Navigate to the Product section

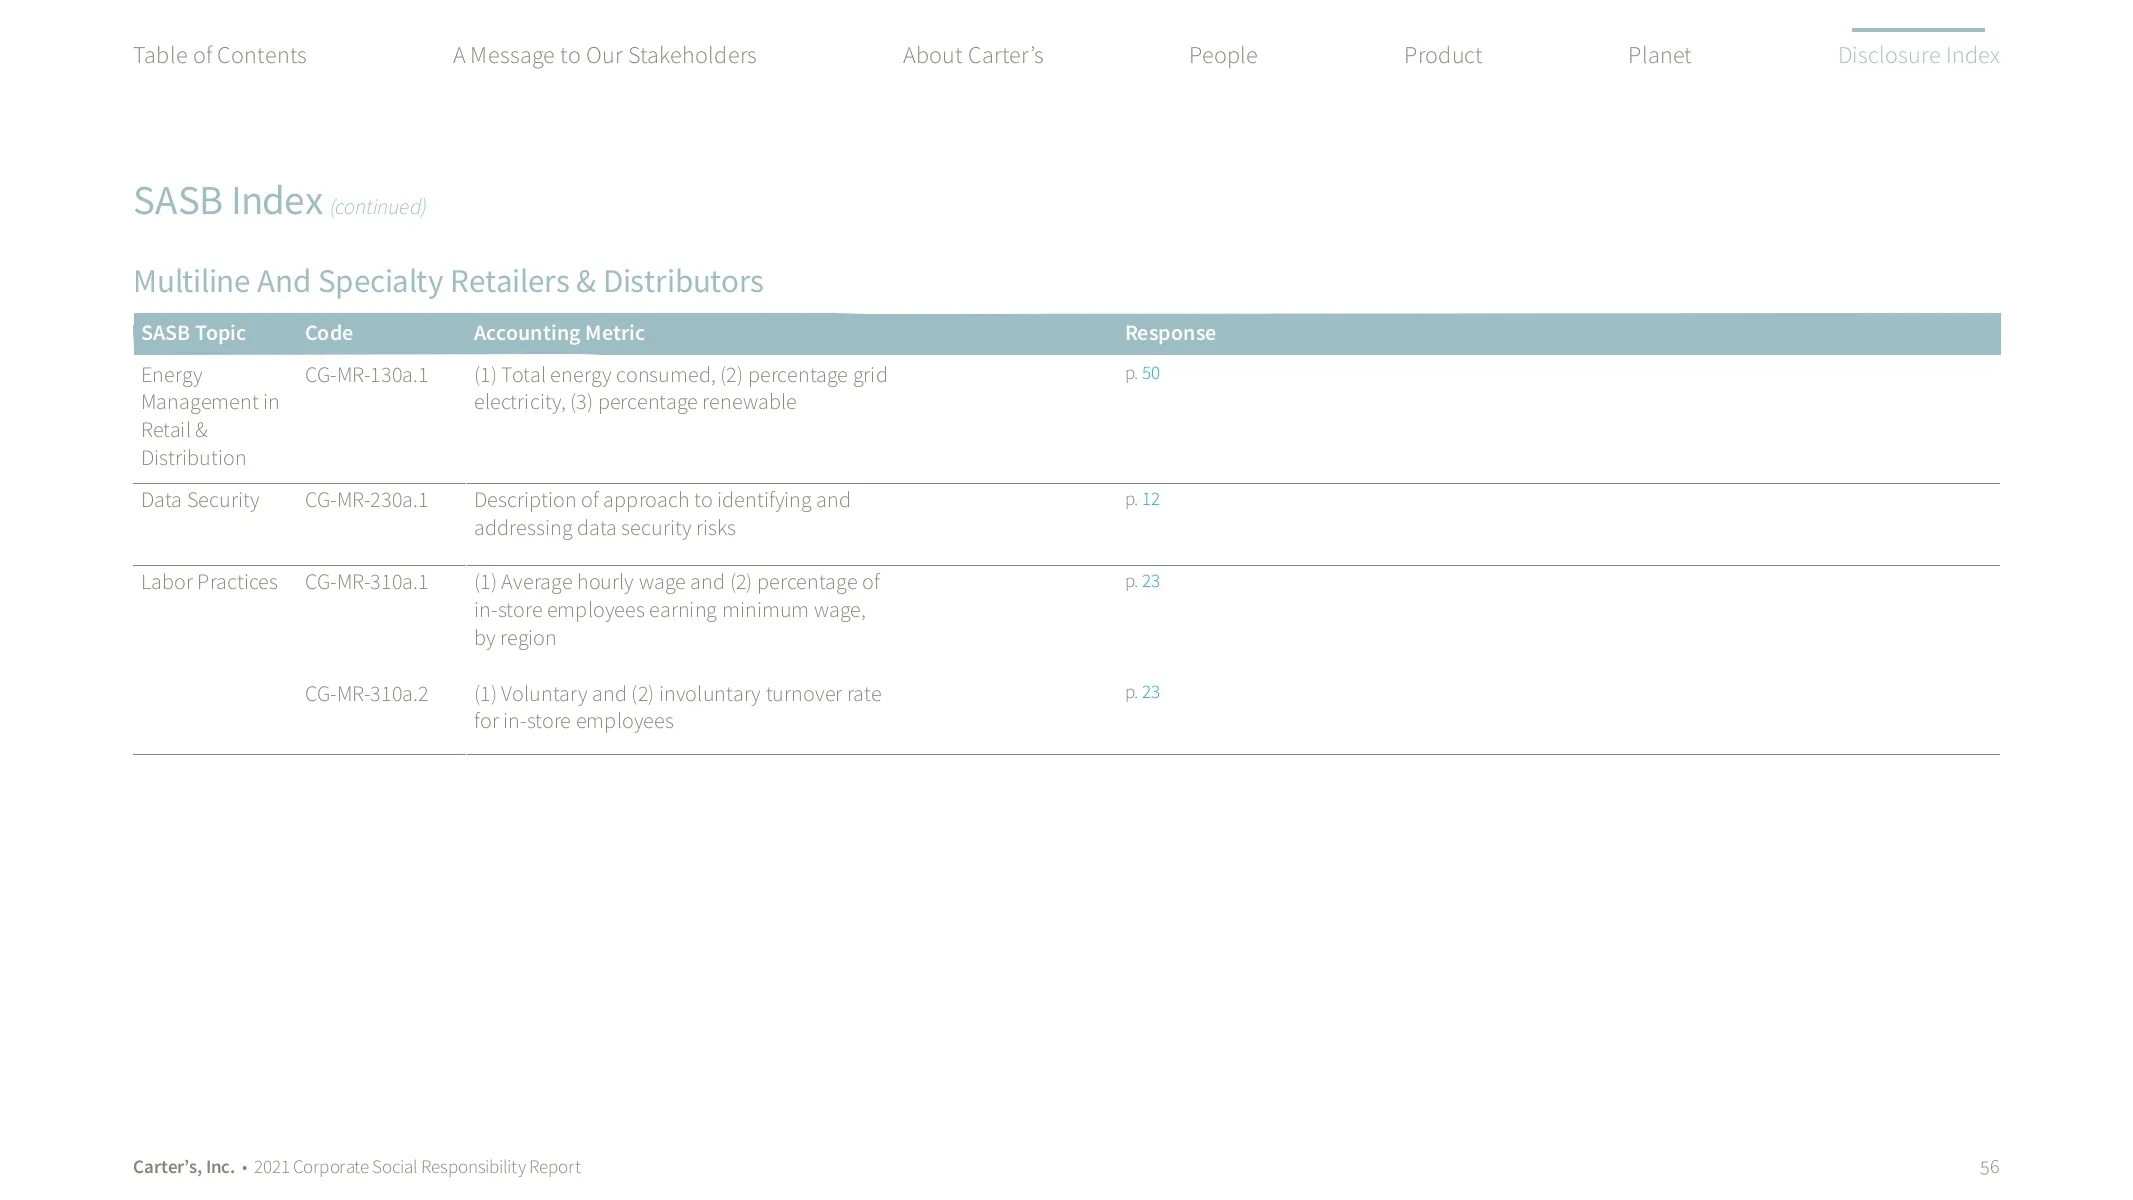click(x=1442, y=55)
